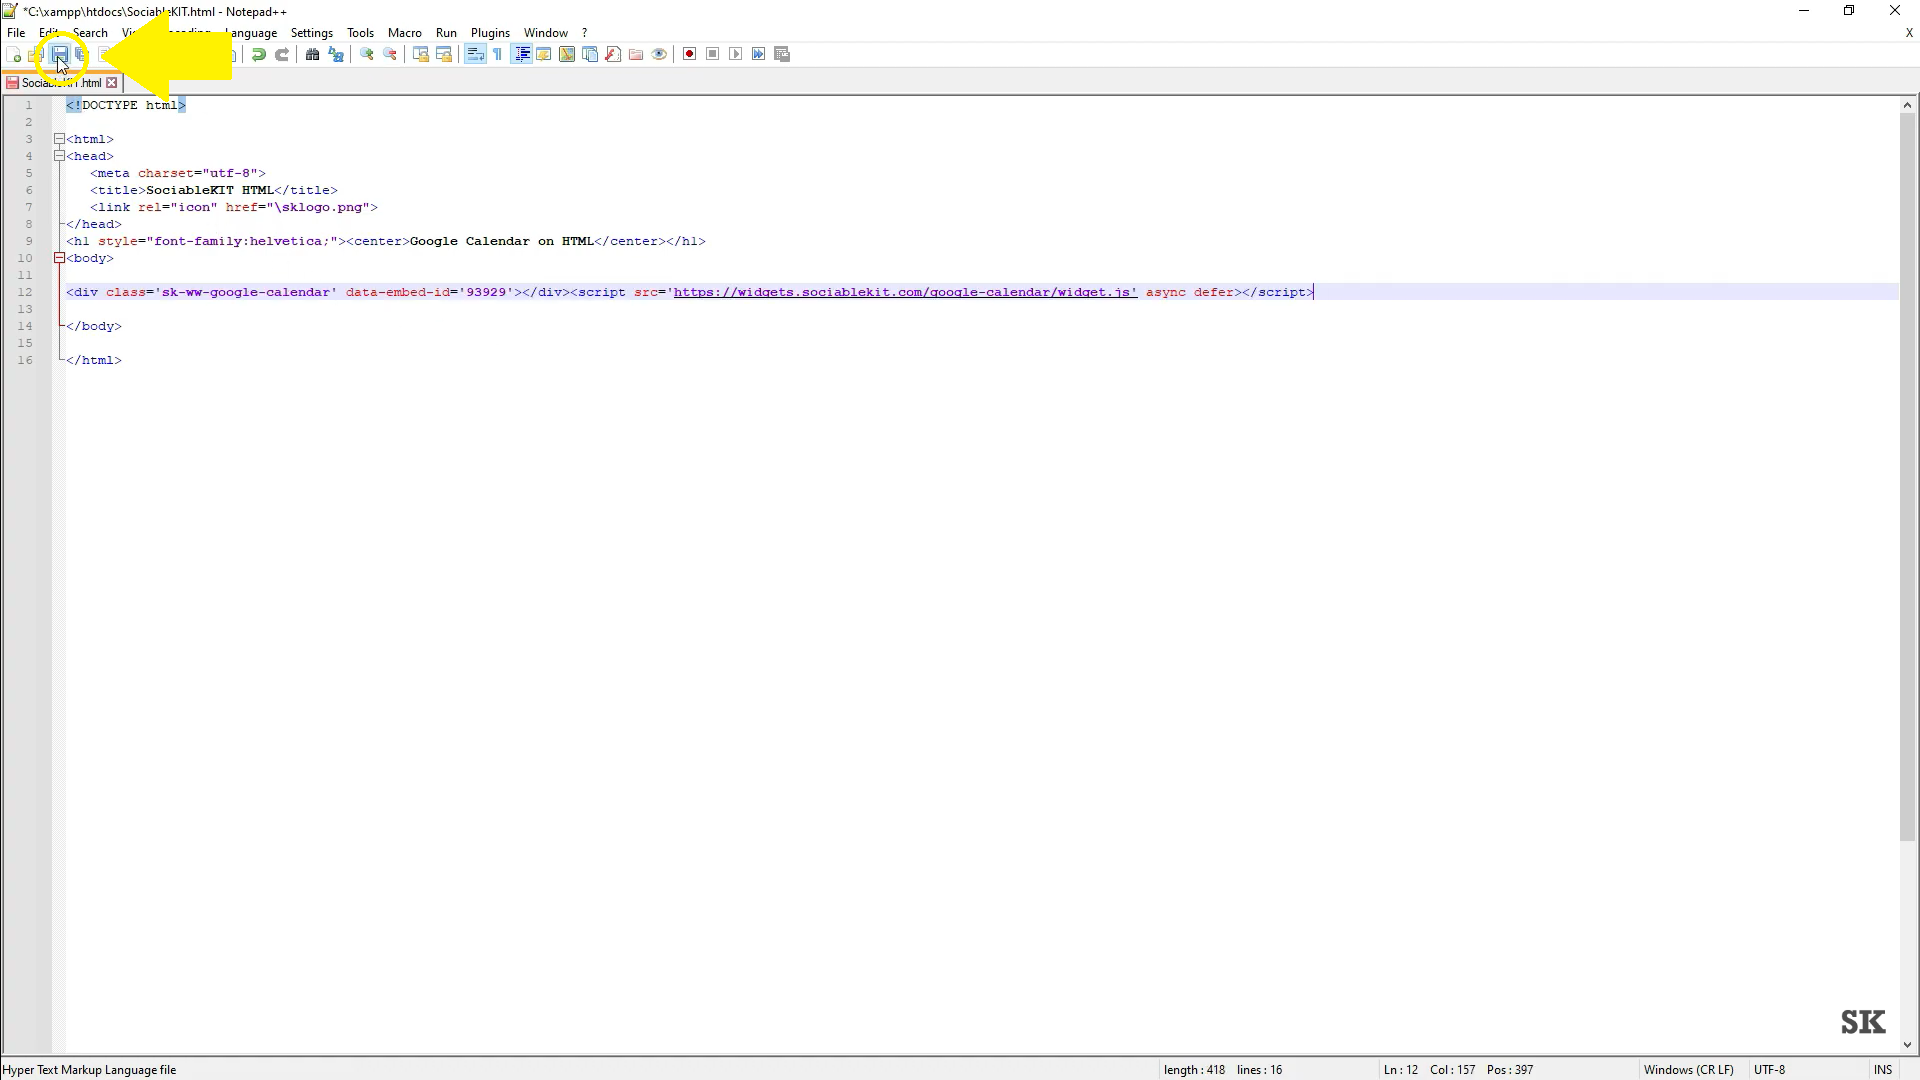Open the Tools menu

pos(360,33)
